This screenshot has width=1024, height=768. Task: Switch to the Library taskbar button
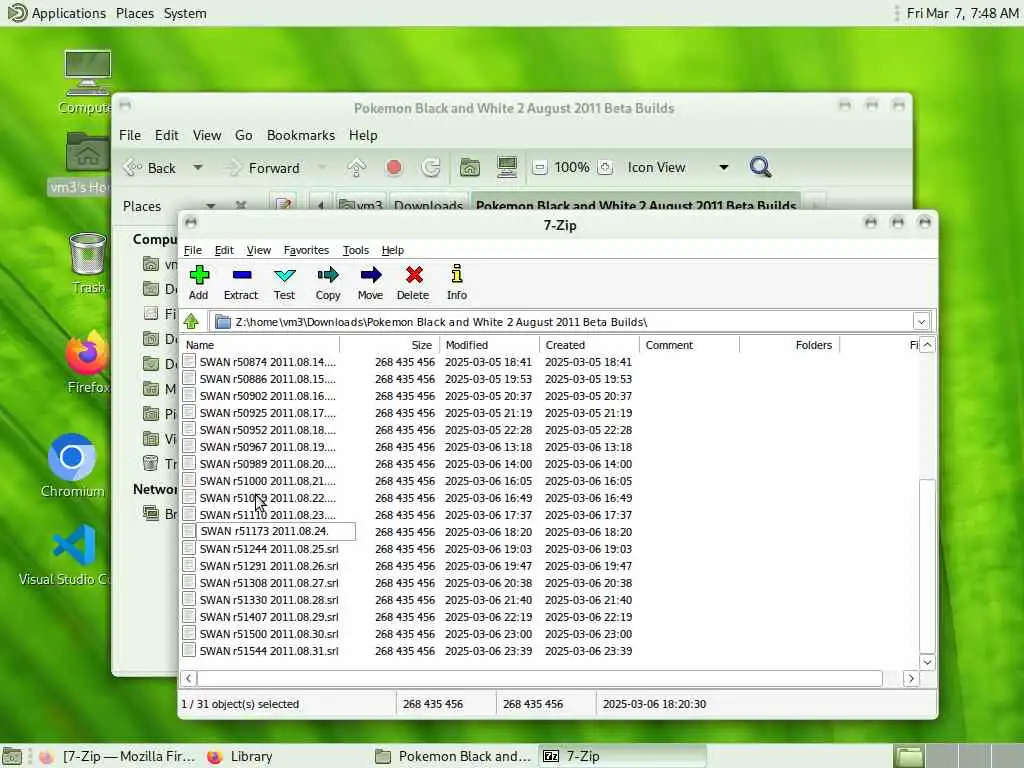pyautogui.click(x=240, y=756)
